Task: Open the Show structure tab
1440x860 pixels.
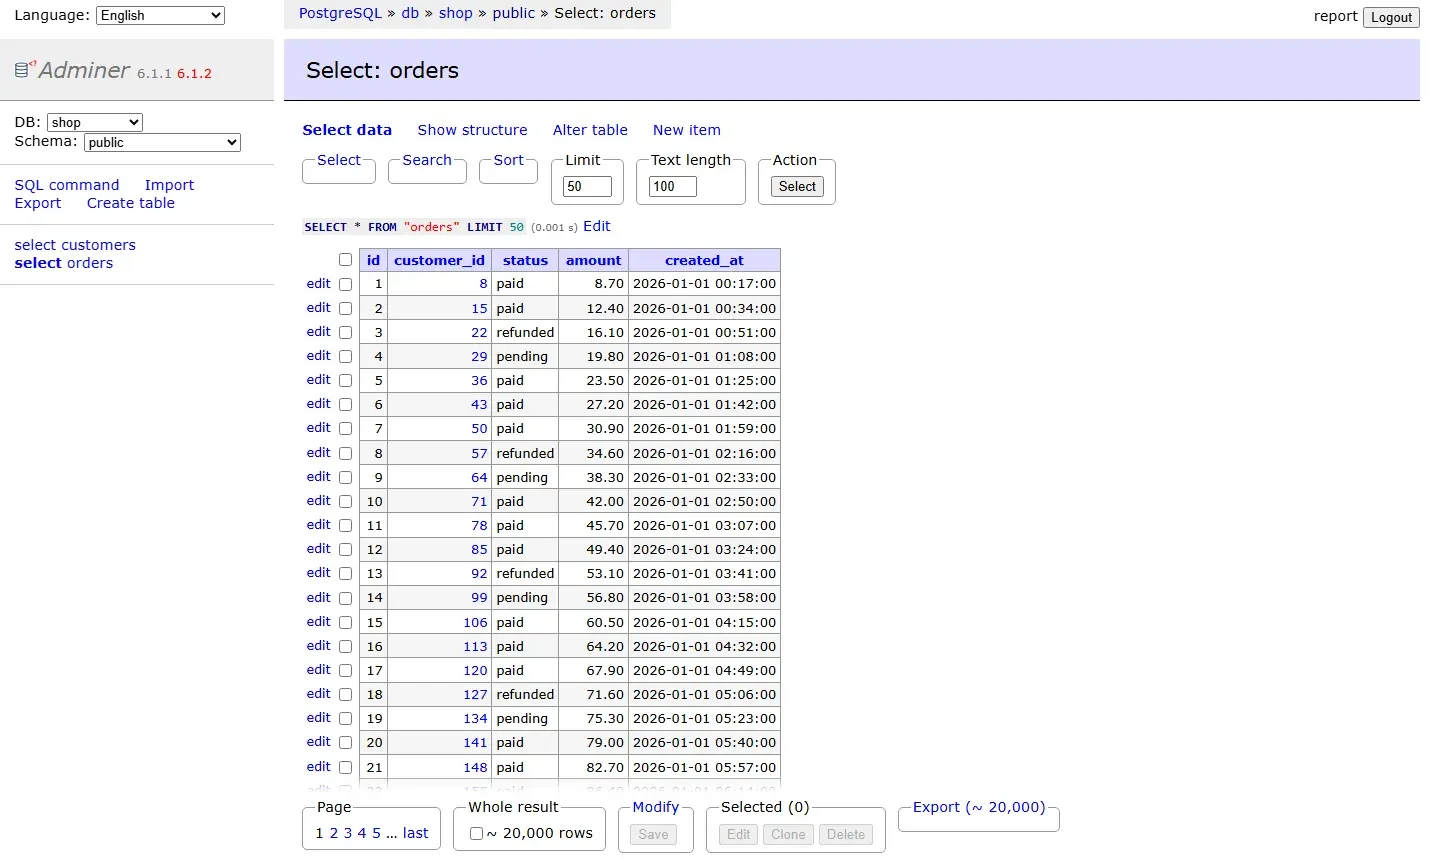Action: pos(472,130)
